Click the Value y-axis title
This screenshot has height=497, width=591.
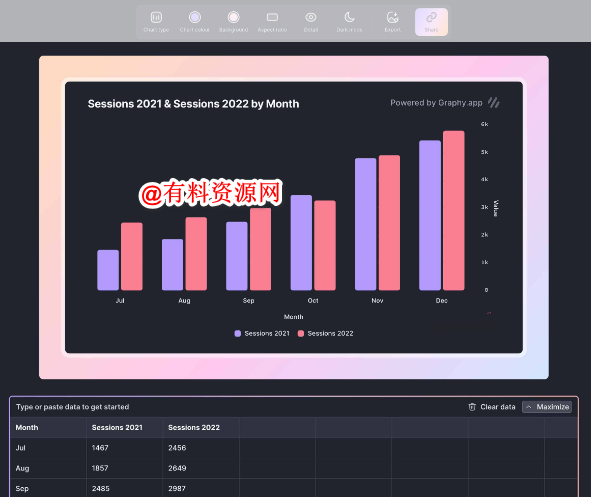coord(496,208)
